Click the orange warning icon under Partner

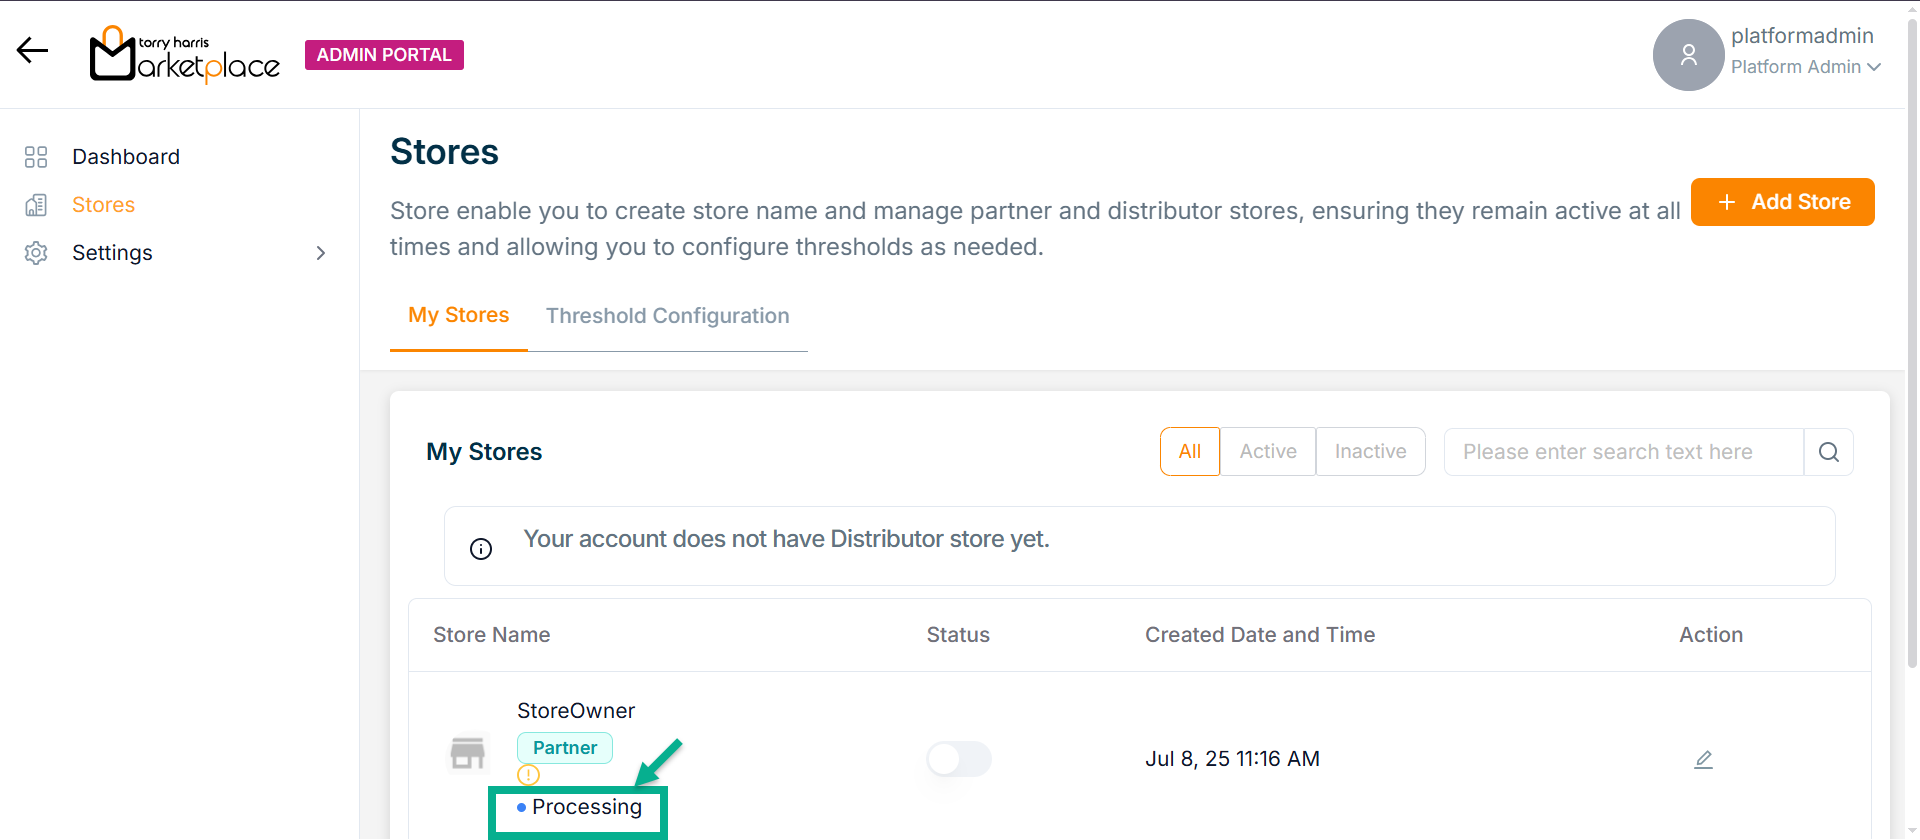(528, 775)
